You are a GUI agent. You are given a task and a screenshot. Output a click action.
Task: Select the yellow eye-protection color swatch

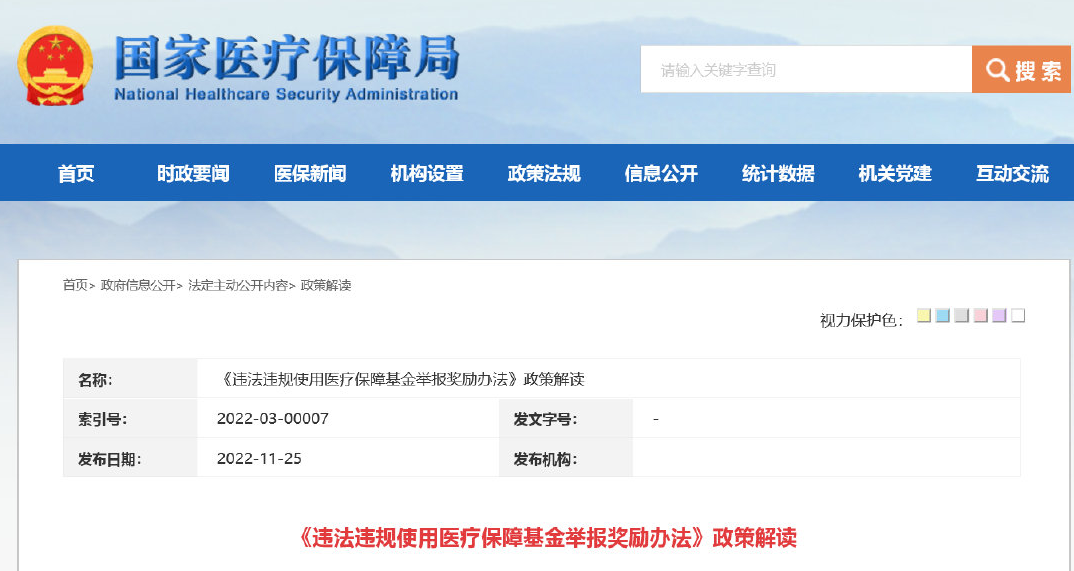pyautogui.click(x=924, y=316)
